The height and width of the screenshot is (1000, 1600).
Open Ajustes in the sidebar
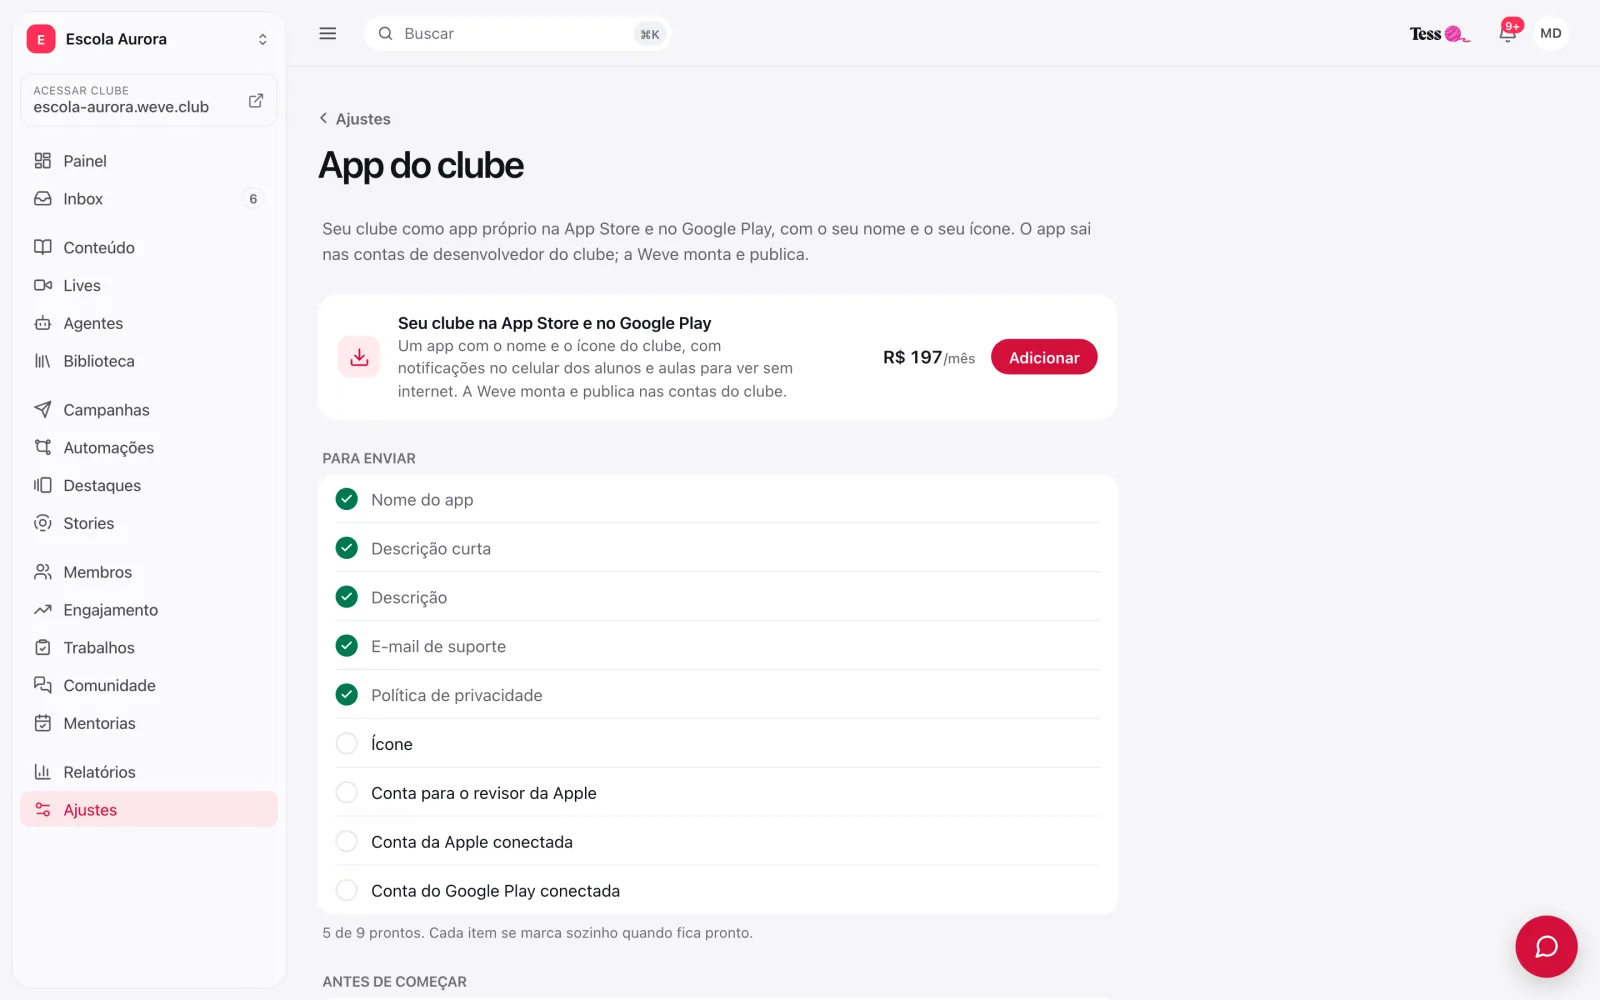pyautogui.click(x=148, y=810)
